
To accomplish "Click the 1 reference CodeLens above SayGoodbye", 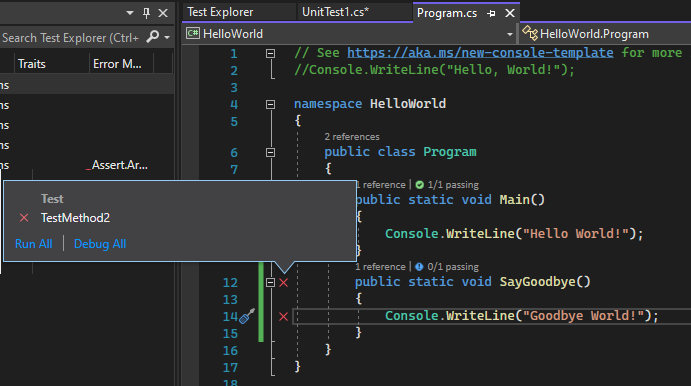I will pyautogui.click(x=380, y=267).
